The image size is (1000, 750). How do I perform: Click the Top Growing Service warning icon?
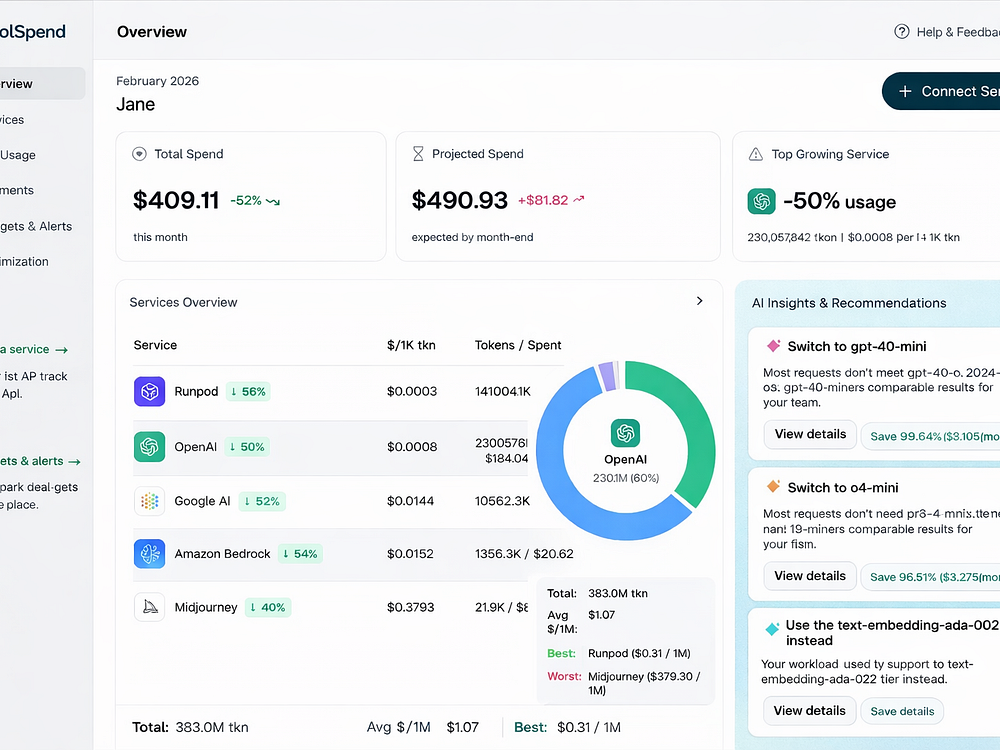tap(756, 154)
